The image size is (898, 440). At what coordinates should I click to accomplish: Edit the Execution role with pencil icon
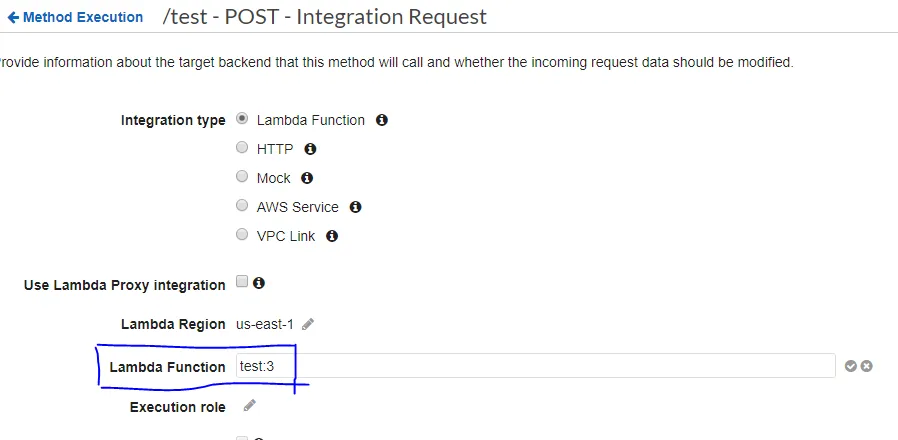click(x=250, y=406)
